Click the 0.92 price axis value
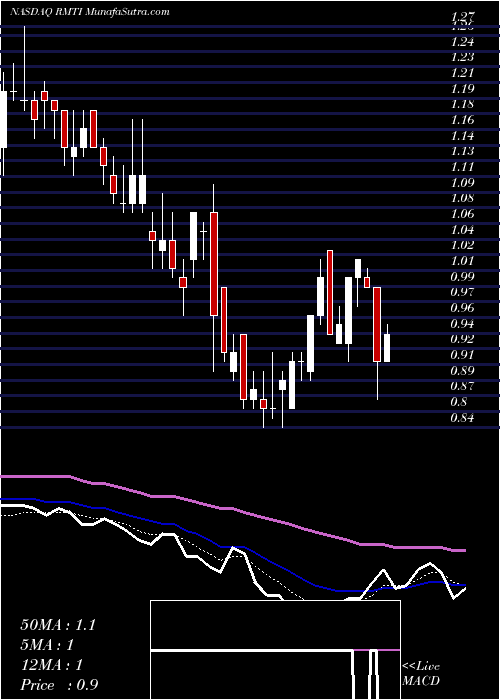Viewport: 500px width, 700px height. click(463, 339)
